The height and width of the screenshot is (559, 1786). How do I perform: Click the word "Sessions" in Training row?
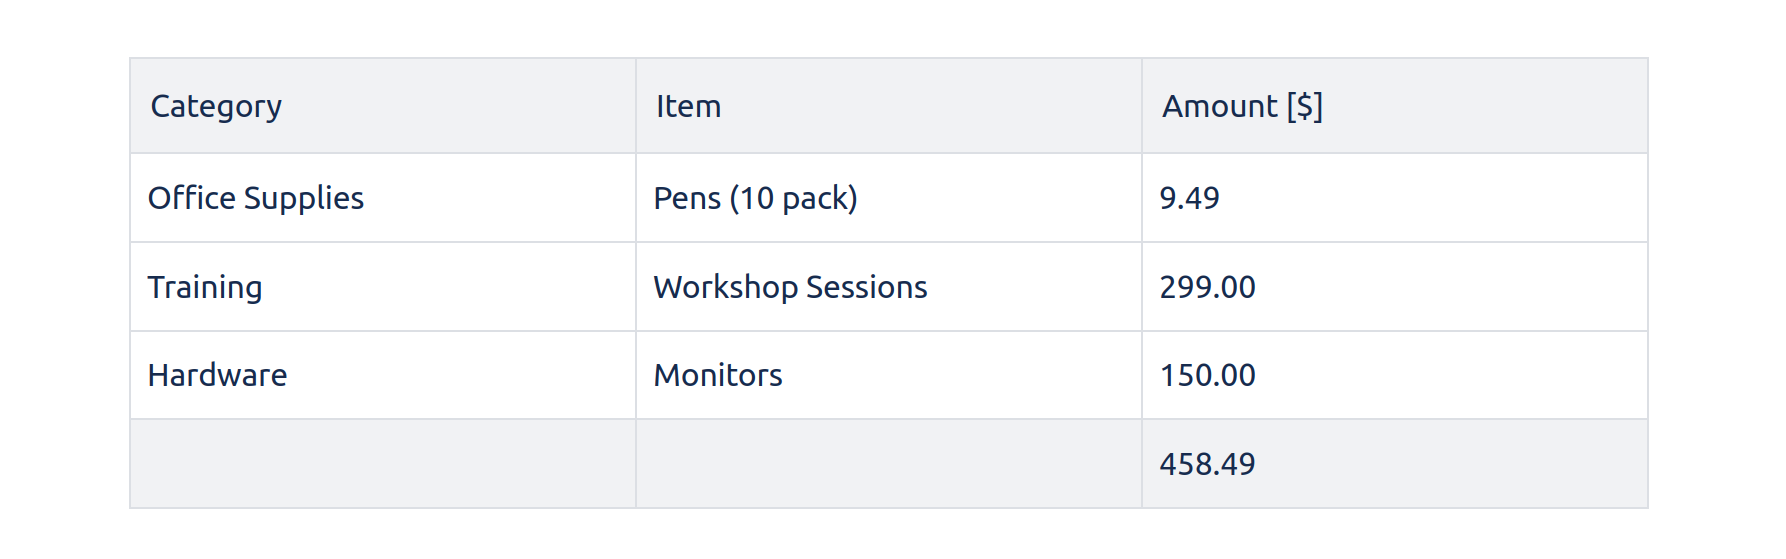(866, 287)
